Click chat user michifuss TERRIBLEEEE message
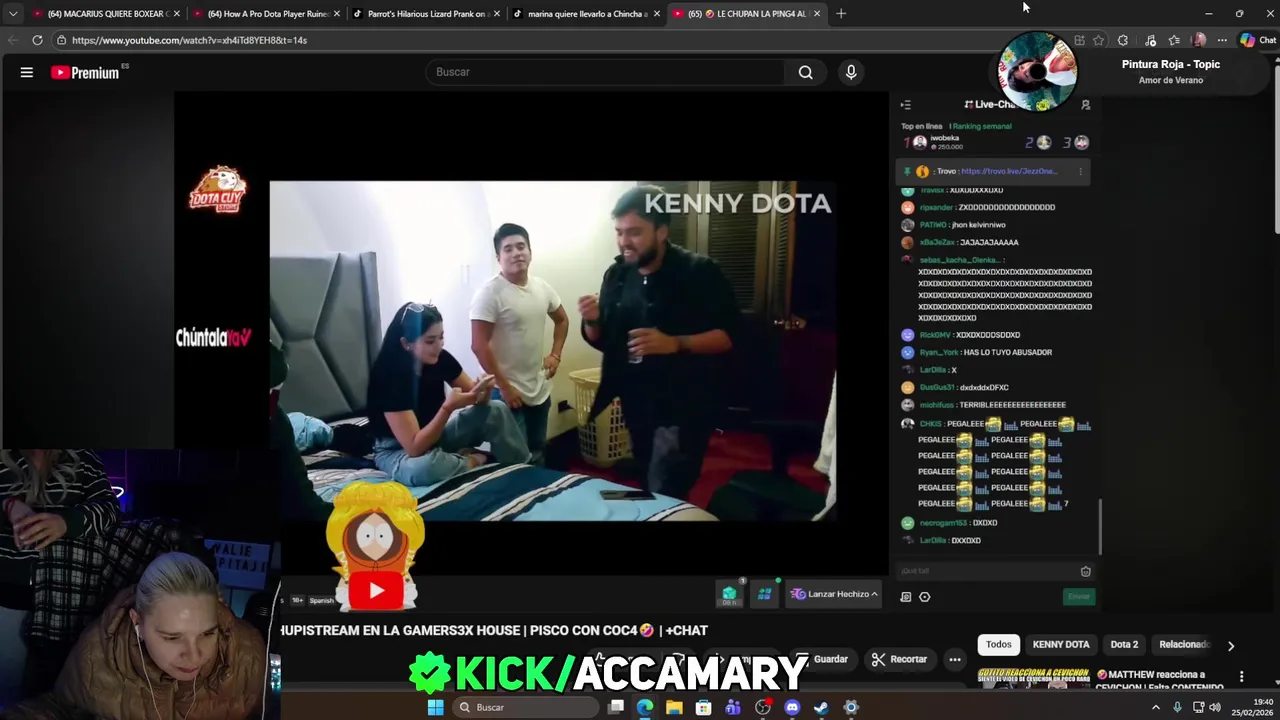The height and width of the screenshot is (720, 1280). click(983, 405)
